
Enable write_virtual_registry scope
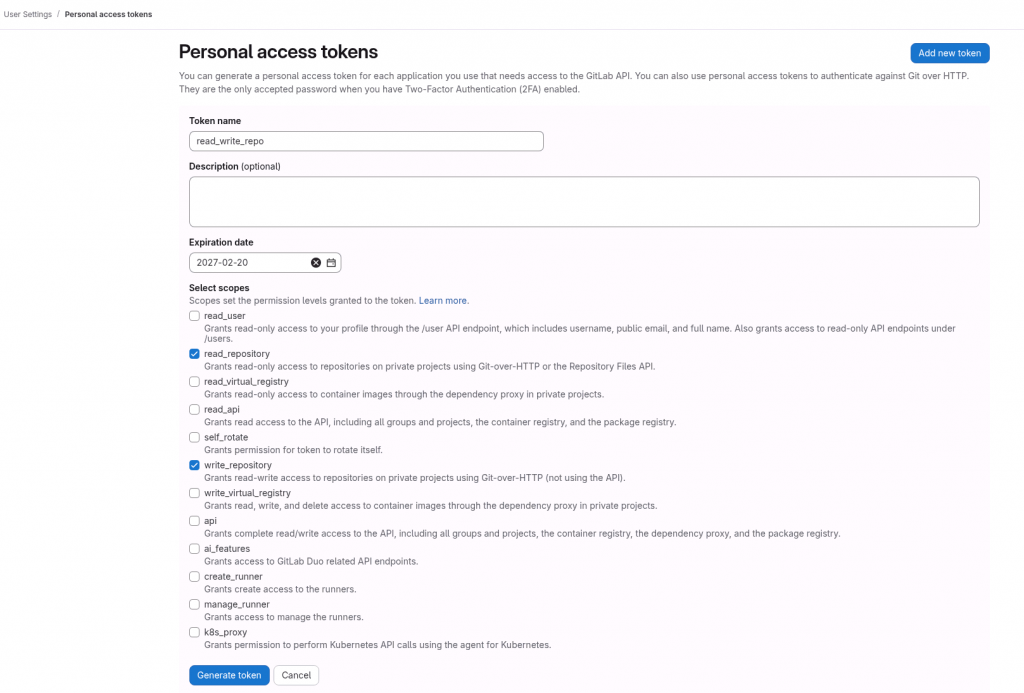tap(195, 493)
